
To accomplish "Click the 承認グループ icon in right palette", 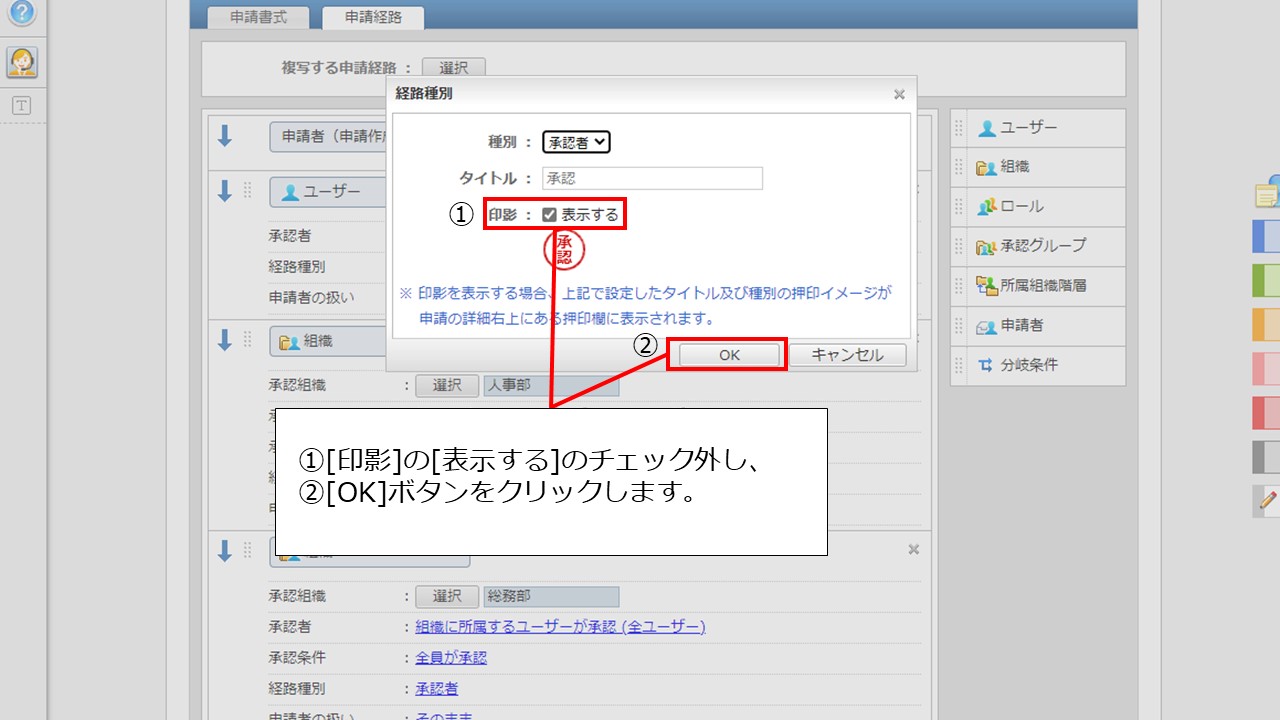I will click(x=987, y=246).
